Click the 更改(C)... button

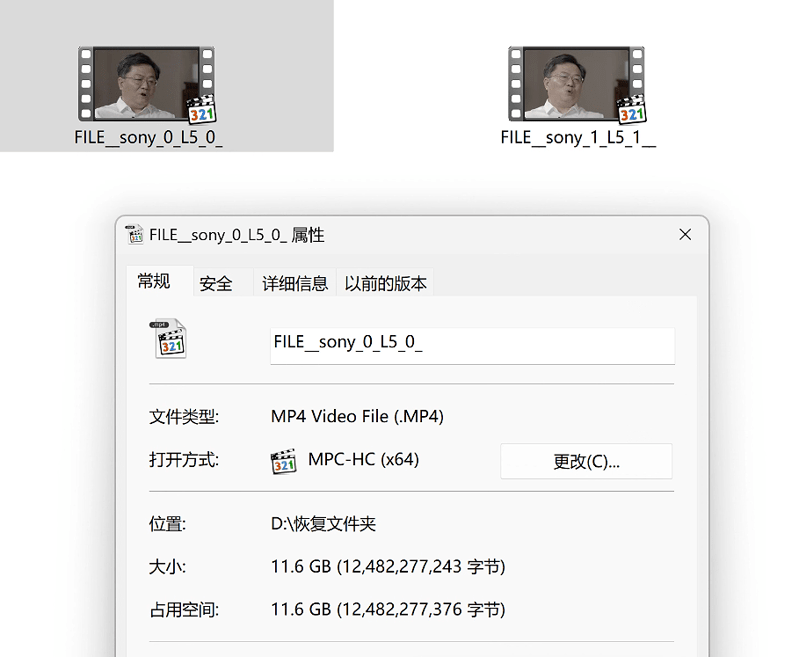click(x=586, y=461)
